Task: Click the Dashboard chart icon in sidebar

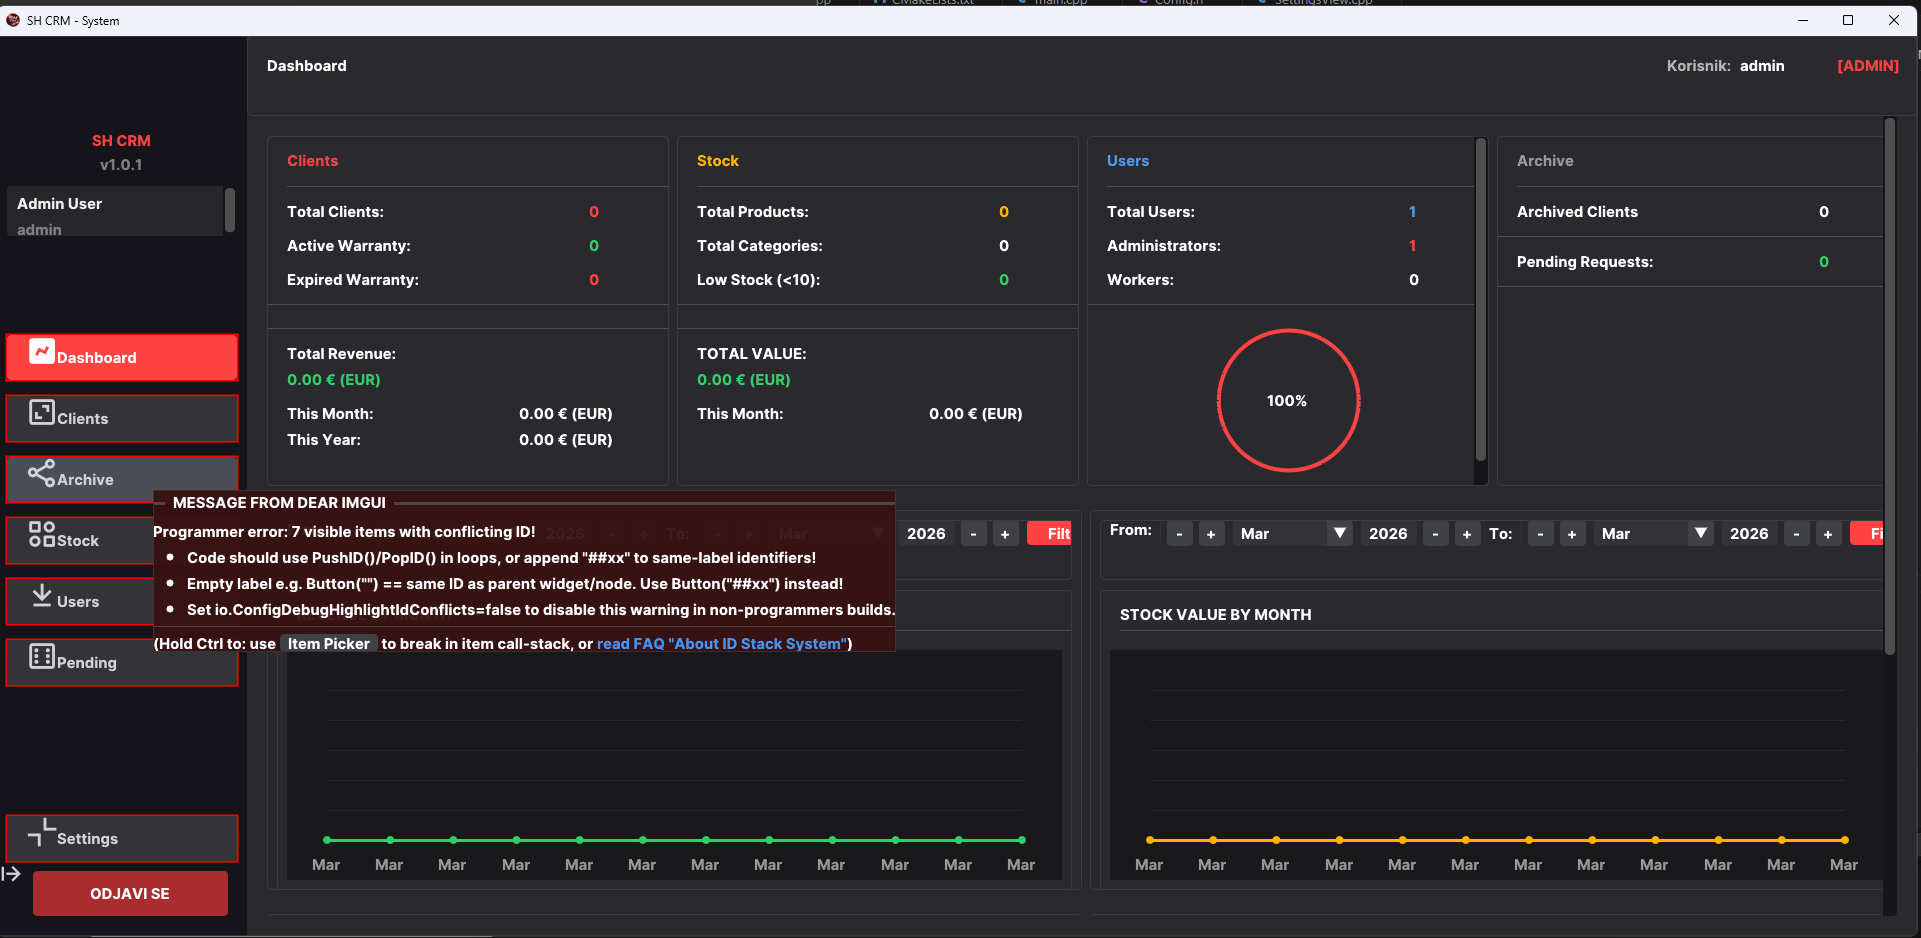Action: tap(41, 352)
